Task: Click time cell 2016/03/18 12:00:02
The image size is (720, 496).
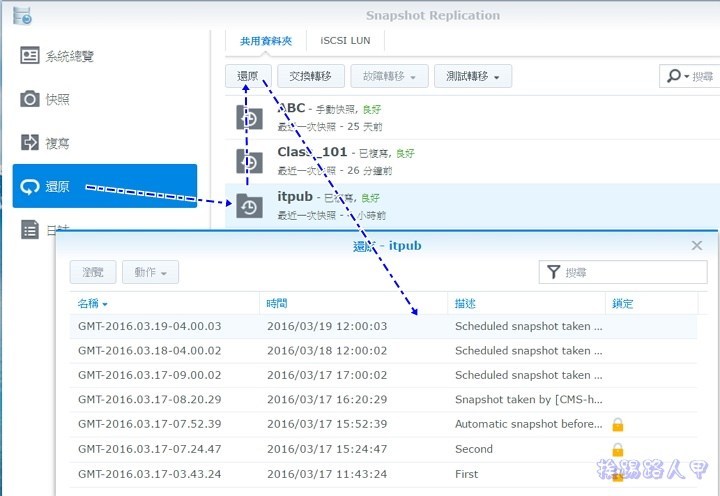Action: tap(327, 351)
